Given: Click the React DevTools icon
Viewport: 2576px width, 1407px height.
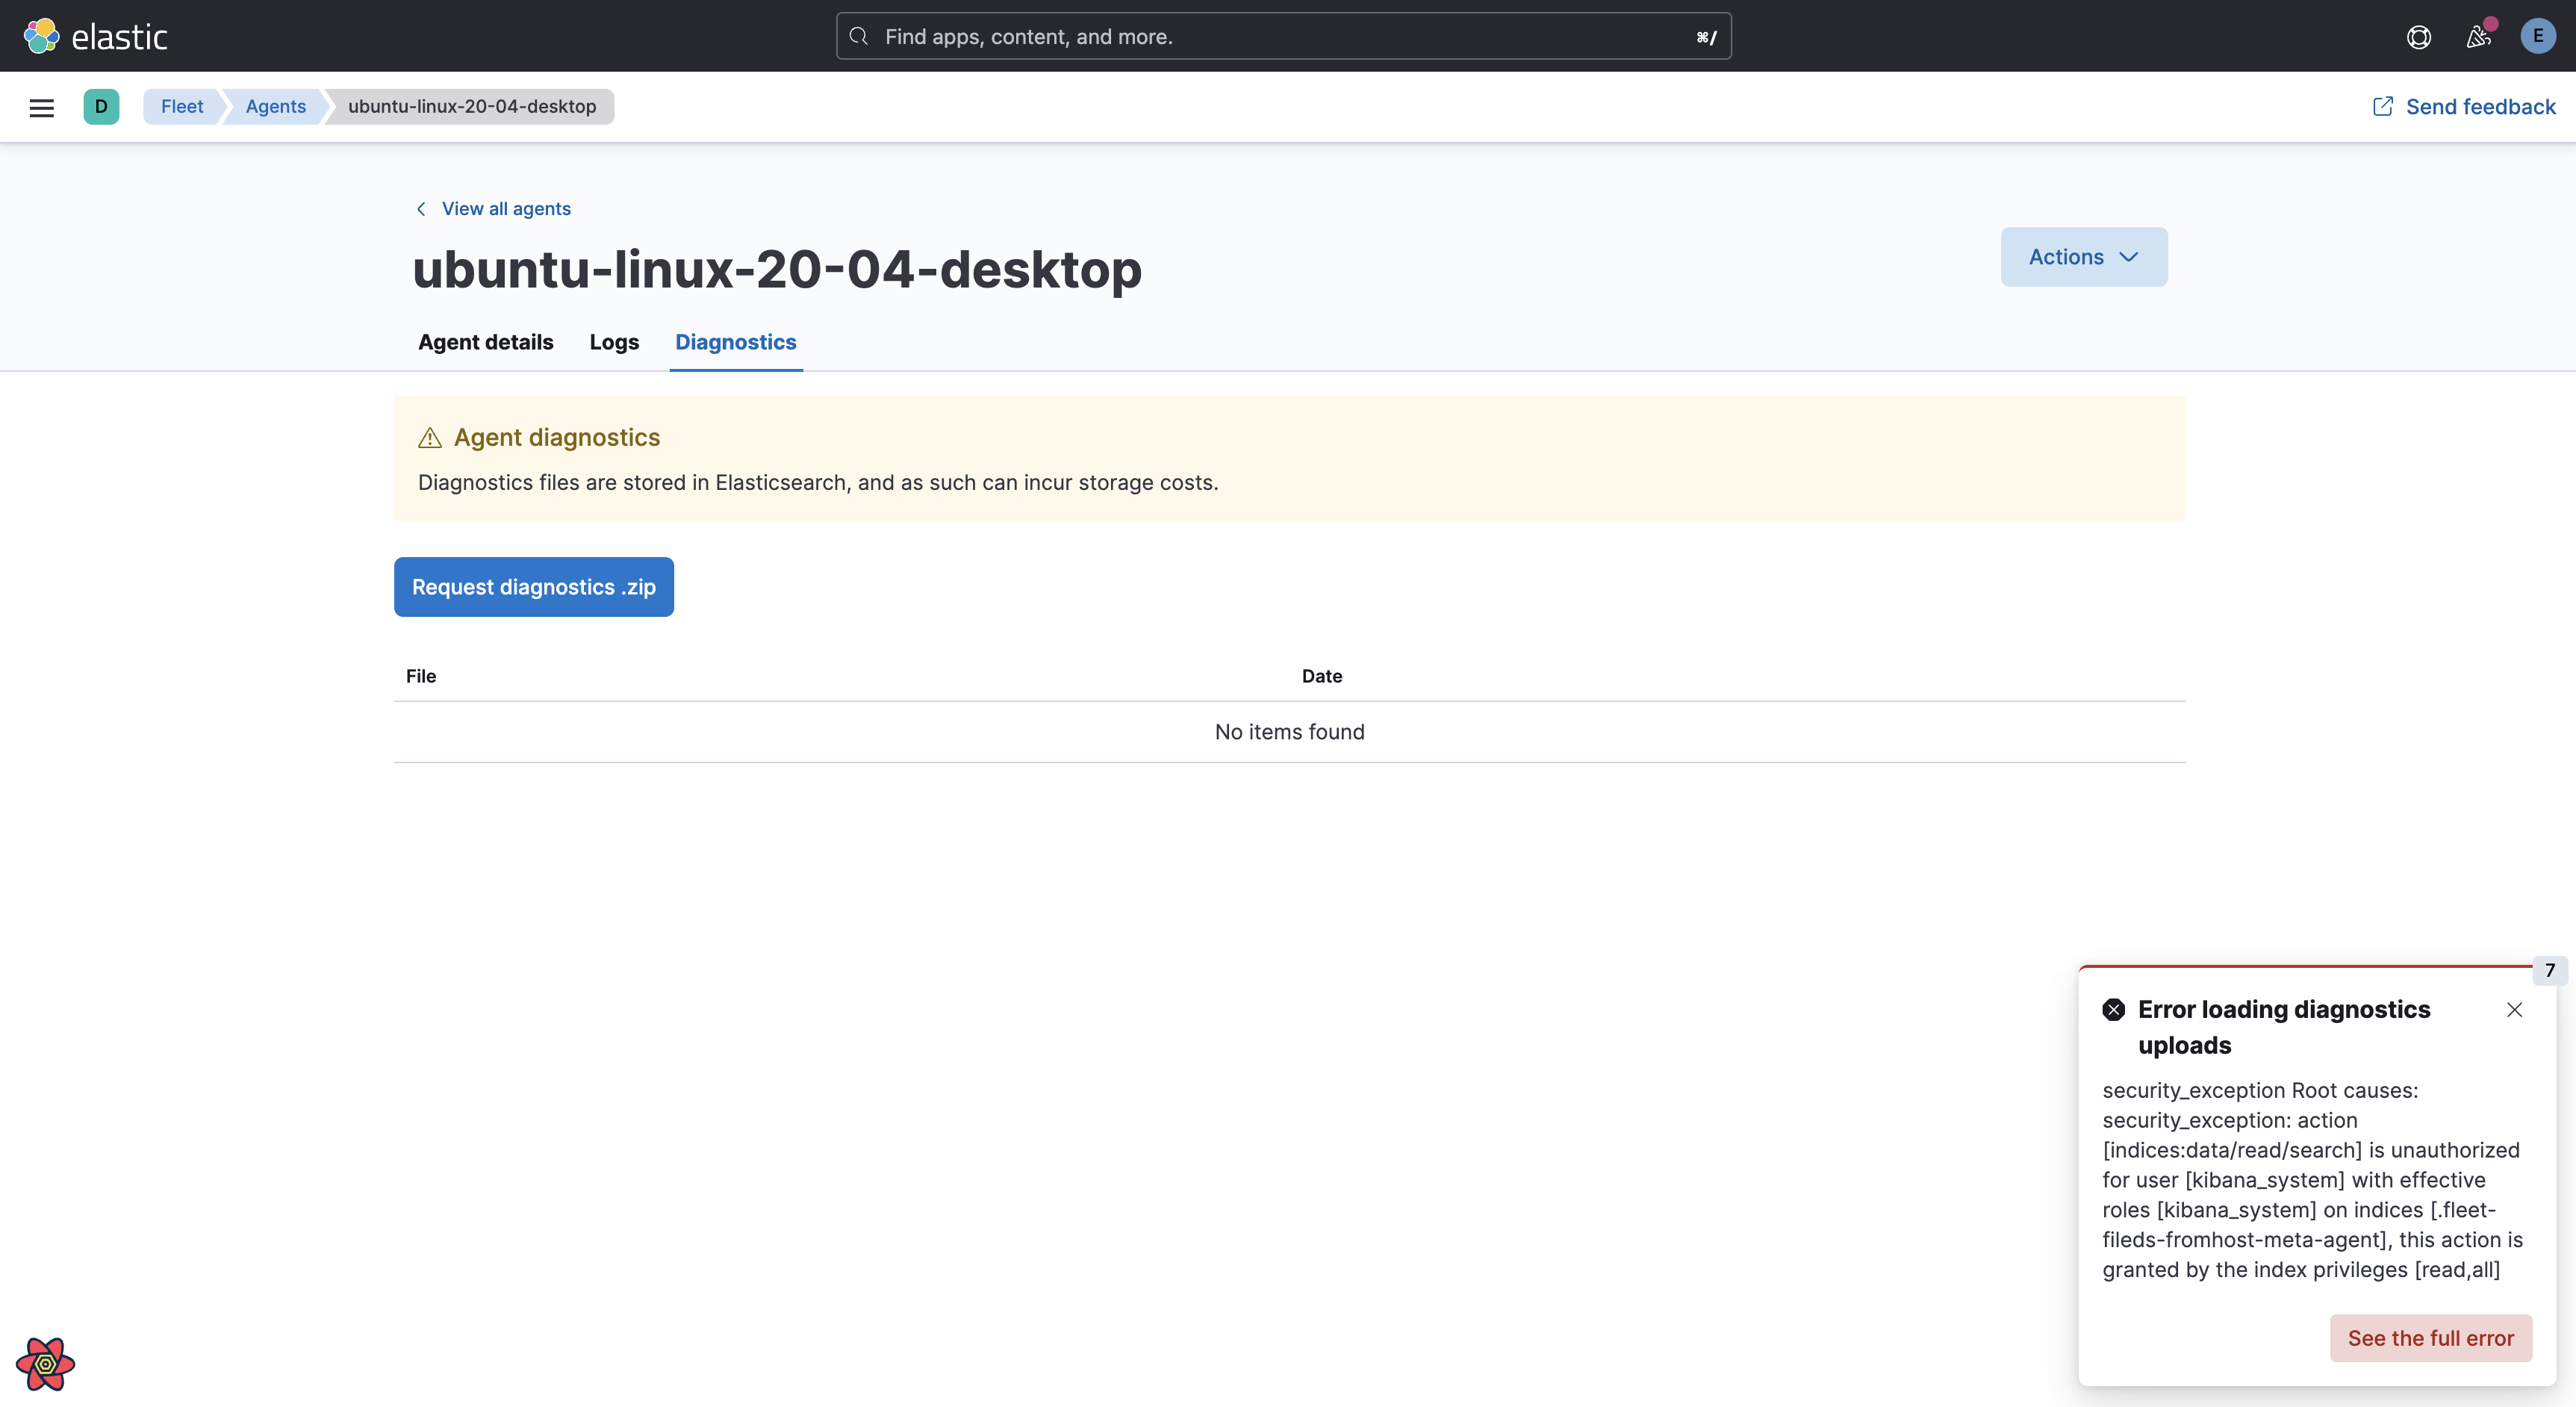Looking at the screenshot, I should (45, 1364).
